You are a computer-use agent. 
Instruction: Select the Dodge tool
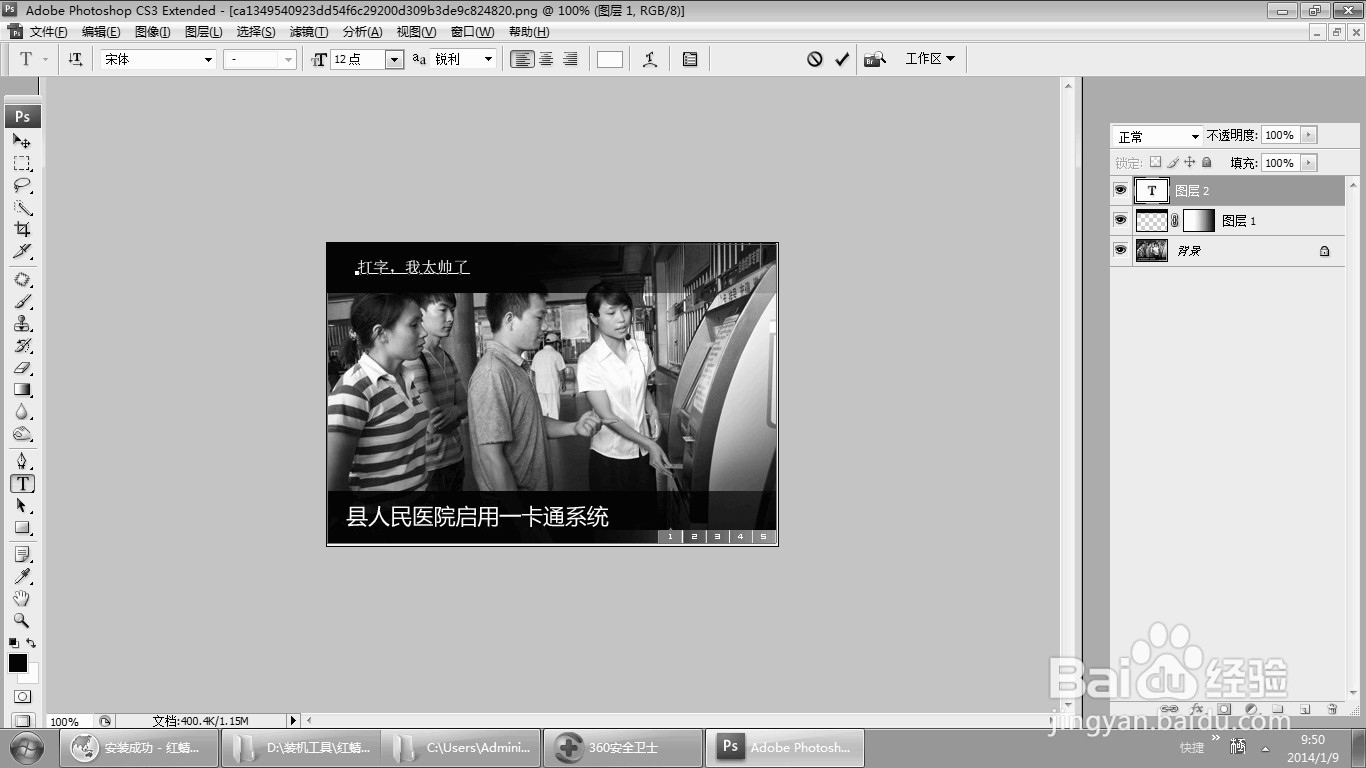point(22,434)
